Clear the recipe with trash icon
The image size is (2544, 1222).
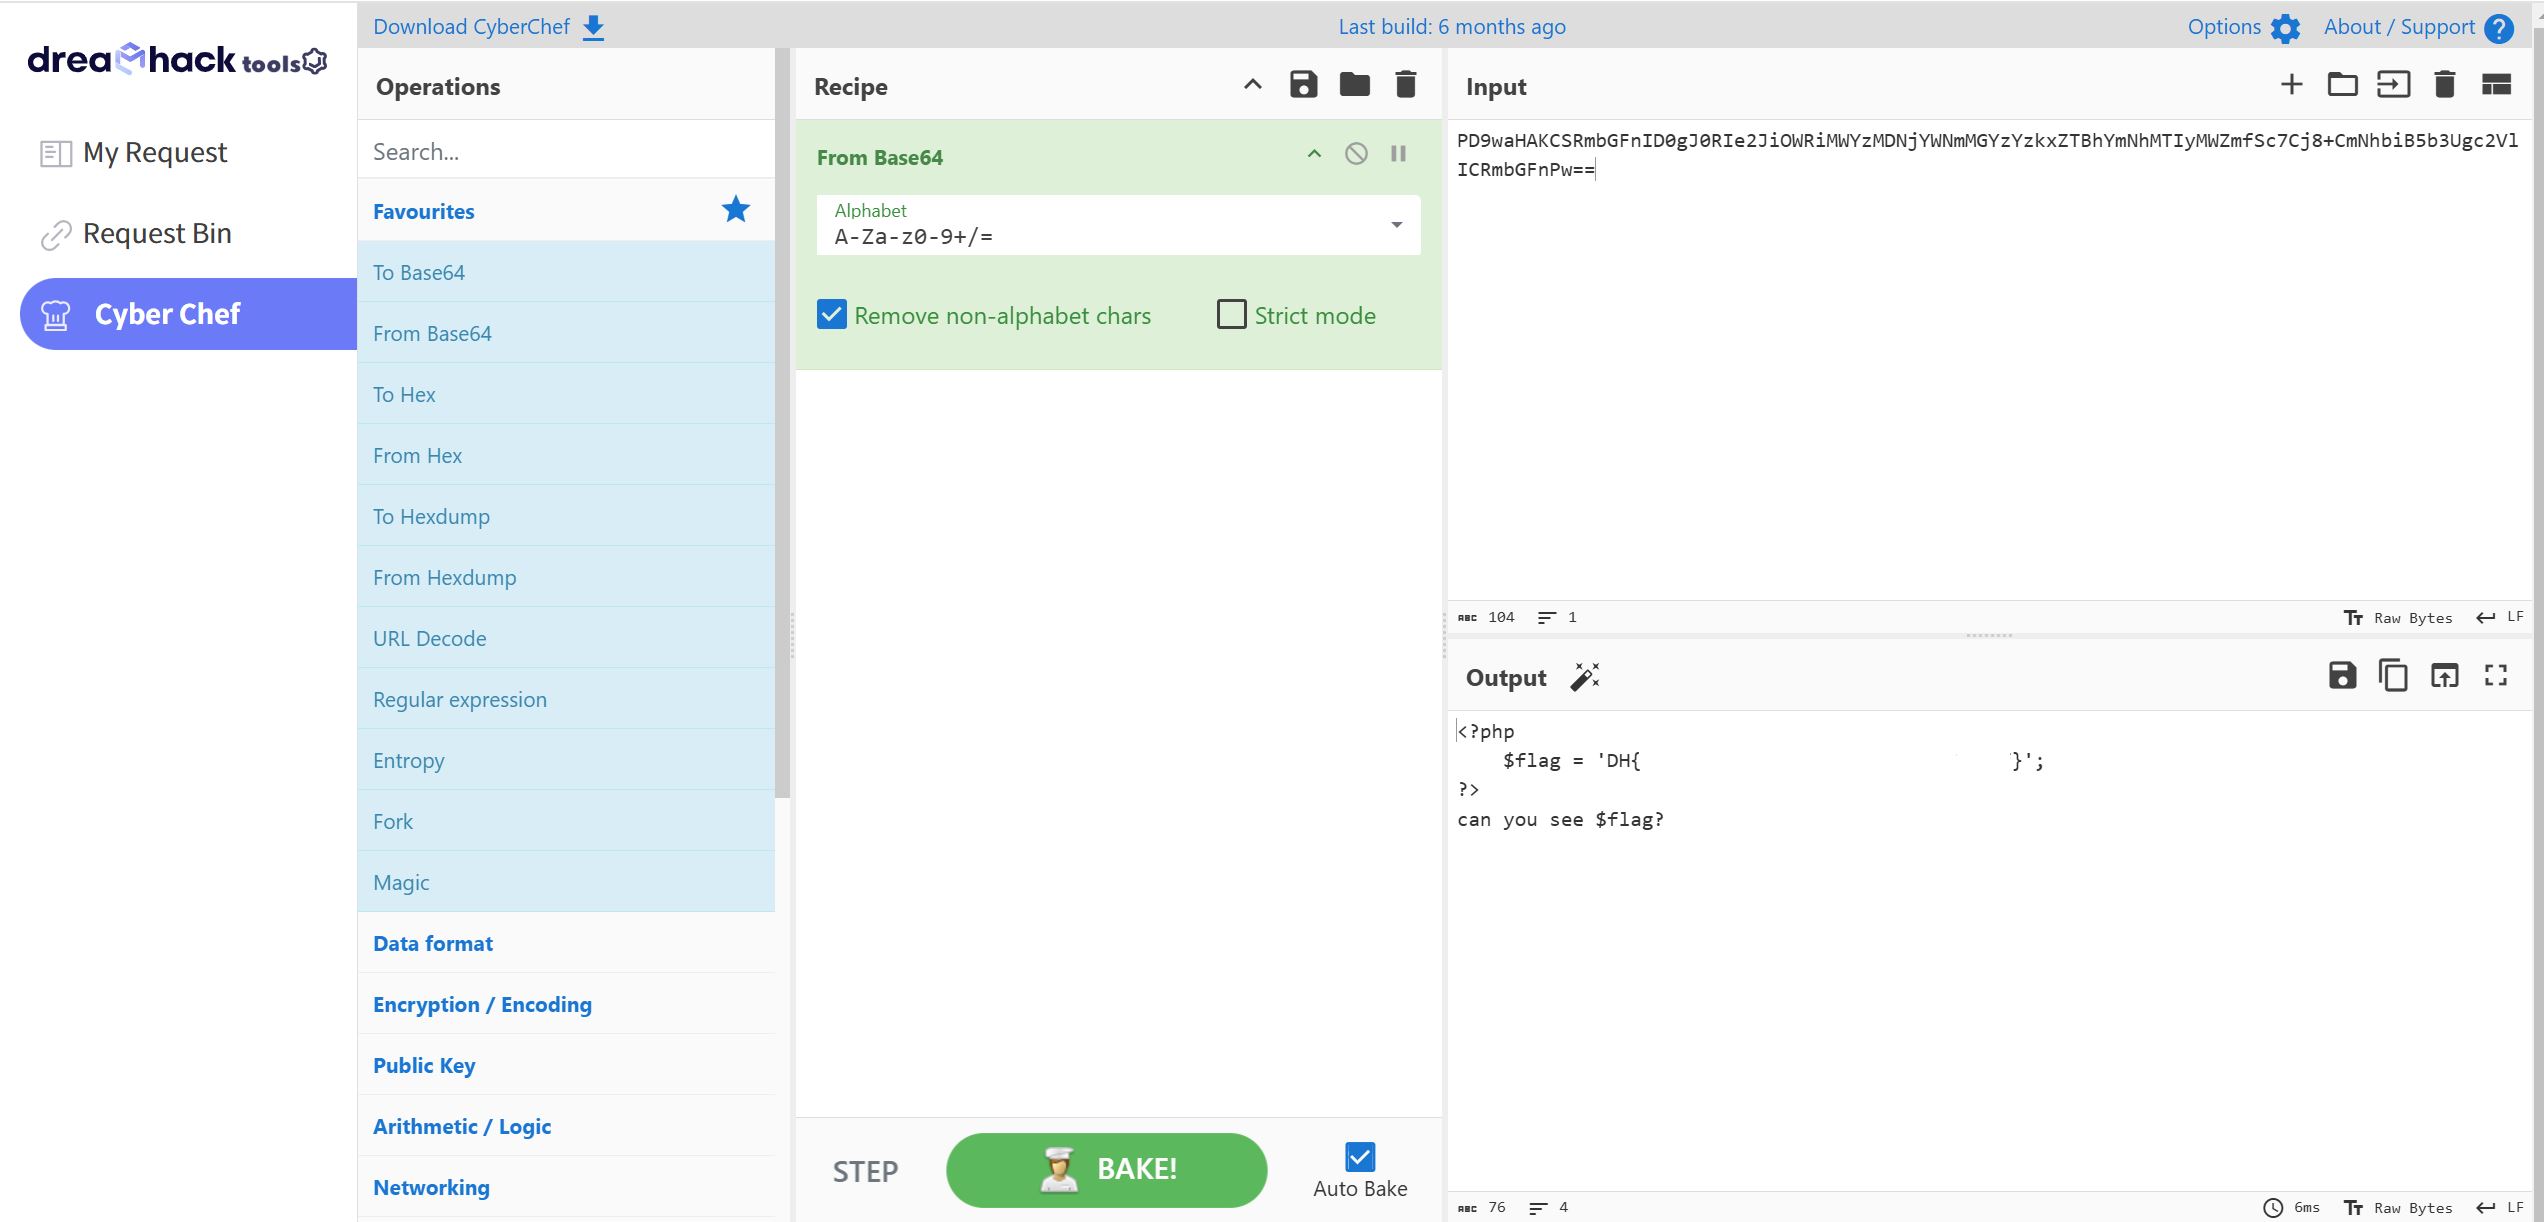point(1405,85)
